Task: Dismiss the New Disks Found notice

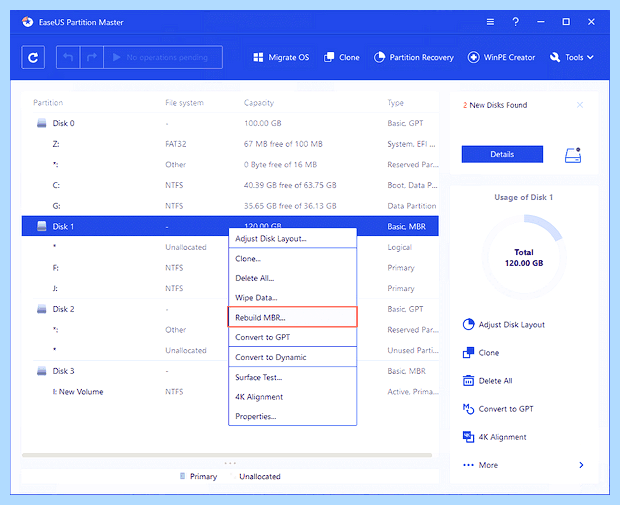Action: point(580,105)
